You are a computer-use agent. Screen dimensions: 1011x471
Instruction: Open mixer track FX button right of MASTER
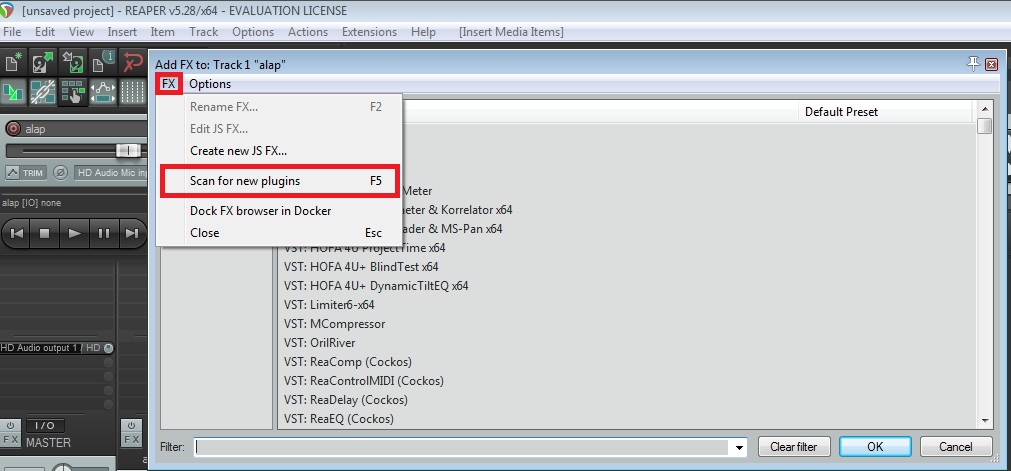pyautogui.click(x=131, y=440)
